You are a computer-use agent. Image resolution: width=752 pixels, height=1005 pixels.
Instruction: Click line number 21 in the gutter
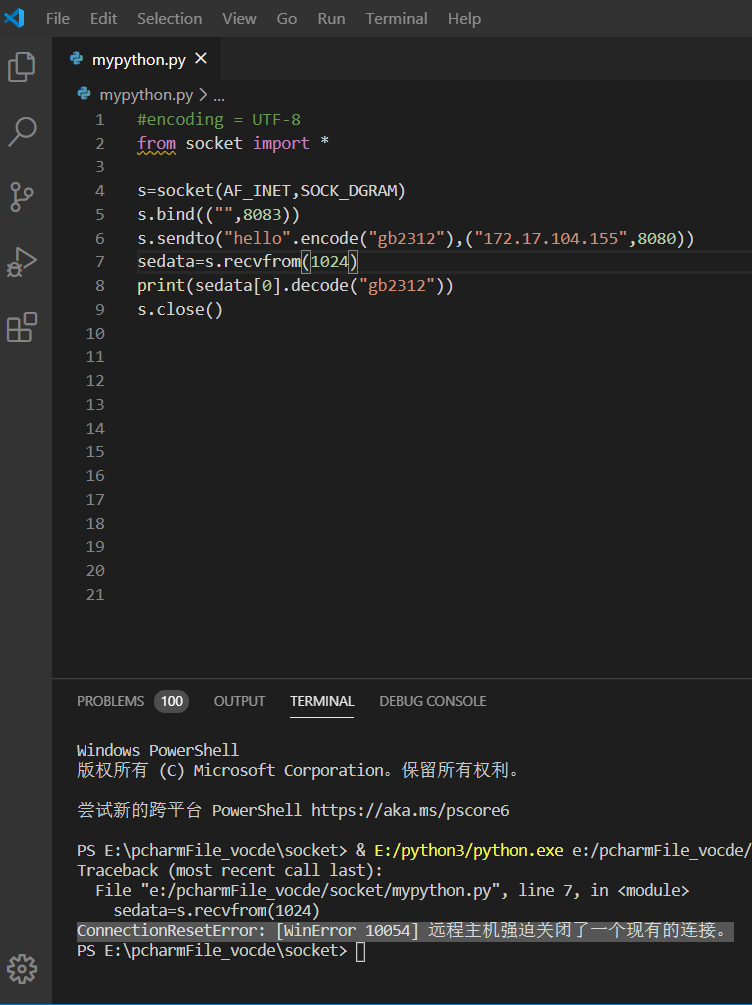click(95, 595)
